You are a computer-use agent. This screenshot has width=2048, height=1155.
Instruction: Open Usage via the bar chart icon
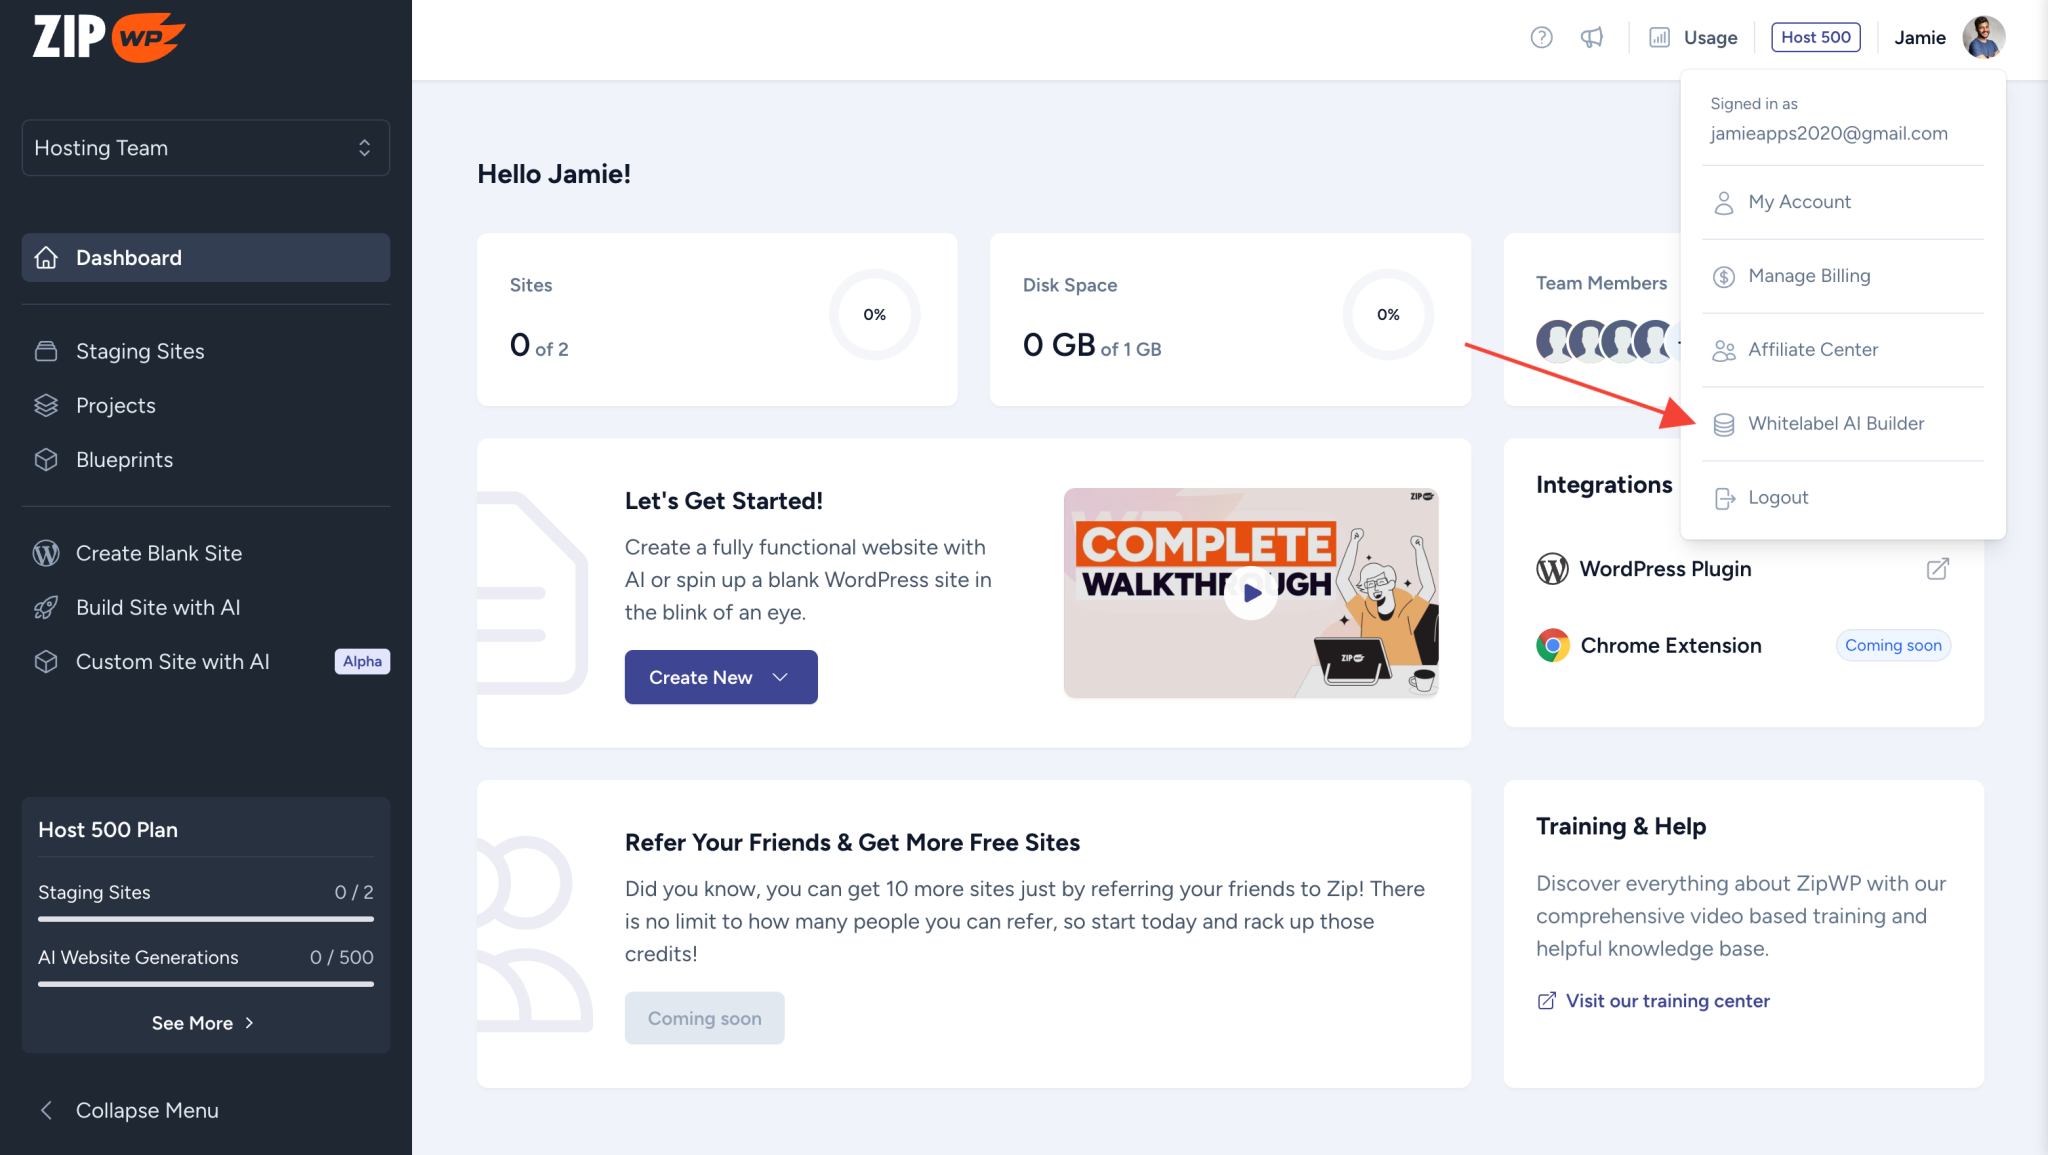pyautogui.click(x=1660, y=37)
